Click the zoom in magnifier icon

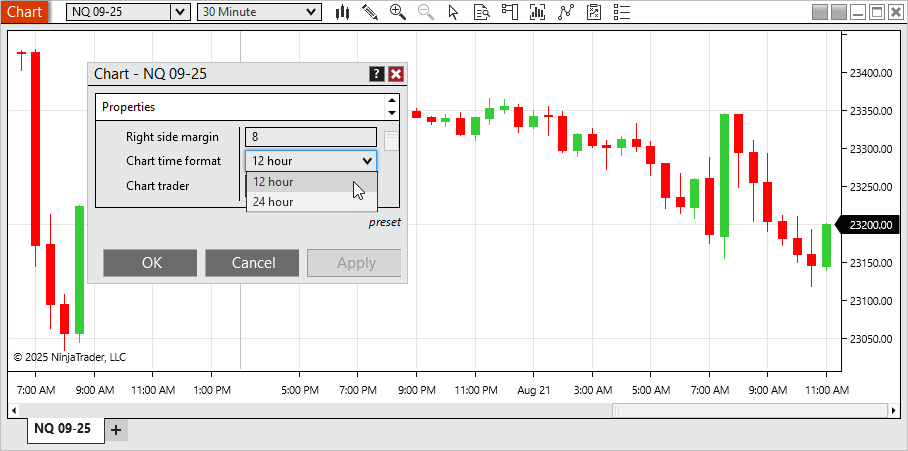398,12
